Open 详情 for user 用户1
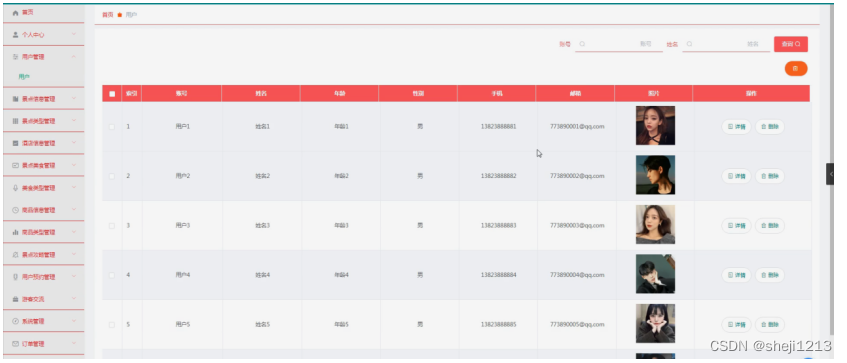 (x=736, y=127)
